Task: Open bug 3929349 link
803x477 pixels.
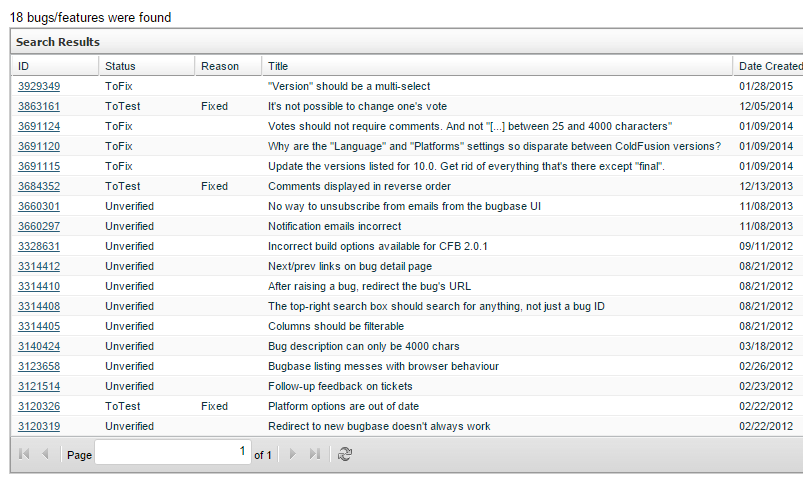Action: [39, 86]
